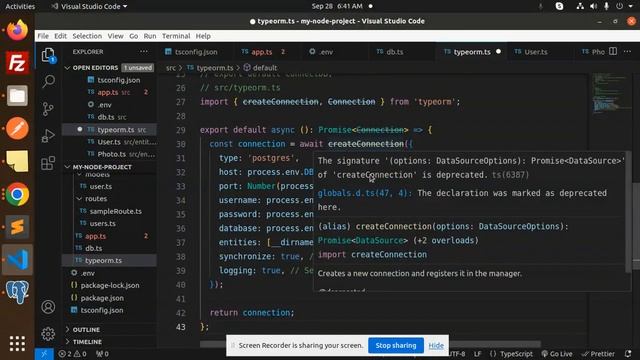Image resolution: width=640 pixels, height=360 pixels.
Task: Open the Visual Studio Code app menu dropdown
Action: tap(89, 6)
